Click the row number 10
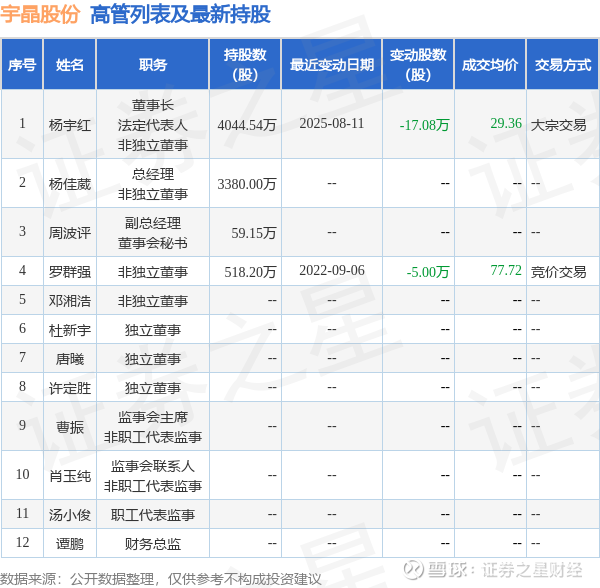 coord(22,474)
